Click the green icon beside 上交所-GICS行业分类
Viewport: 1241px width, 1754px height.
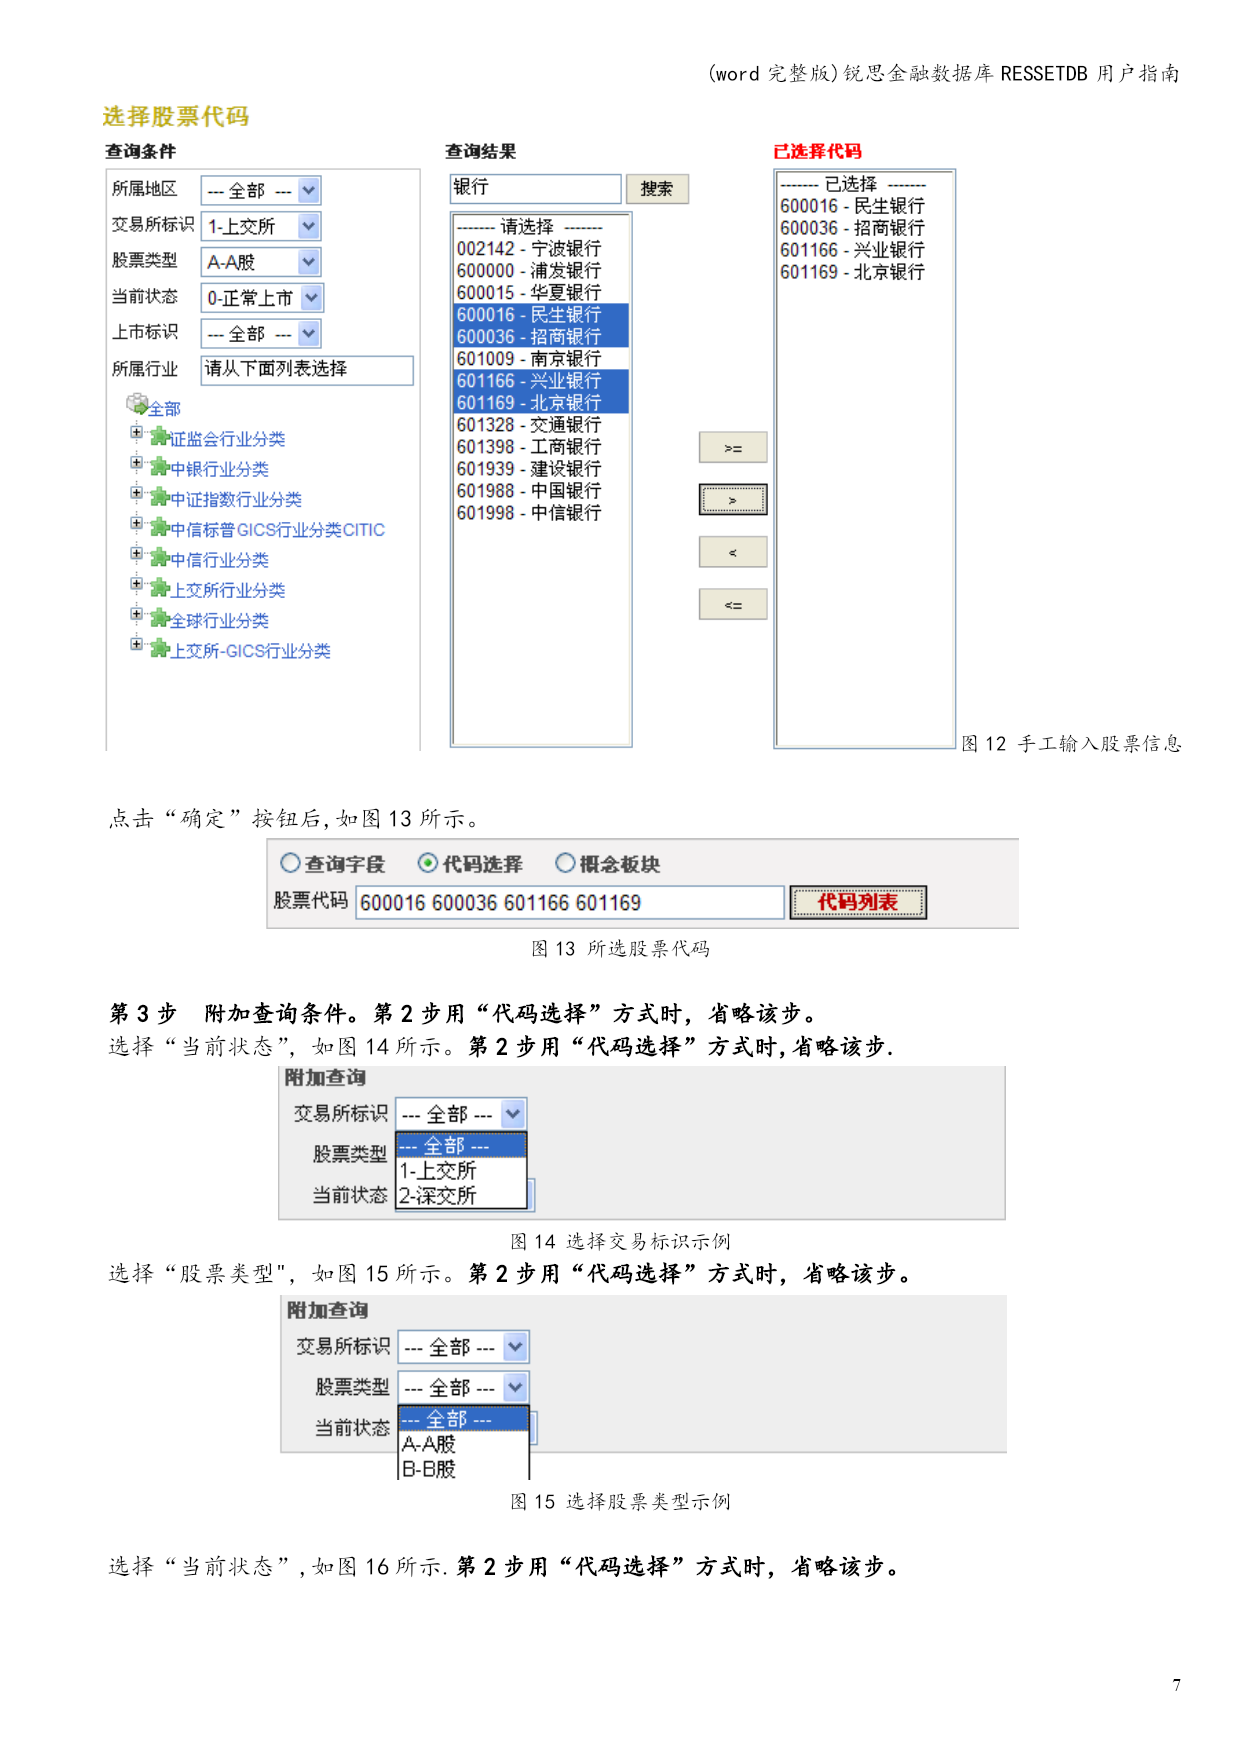pos(159,648)
